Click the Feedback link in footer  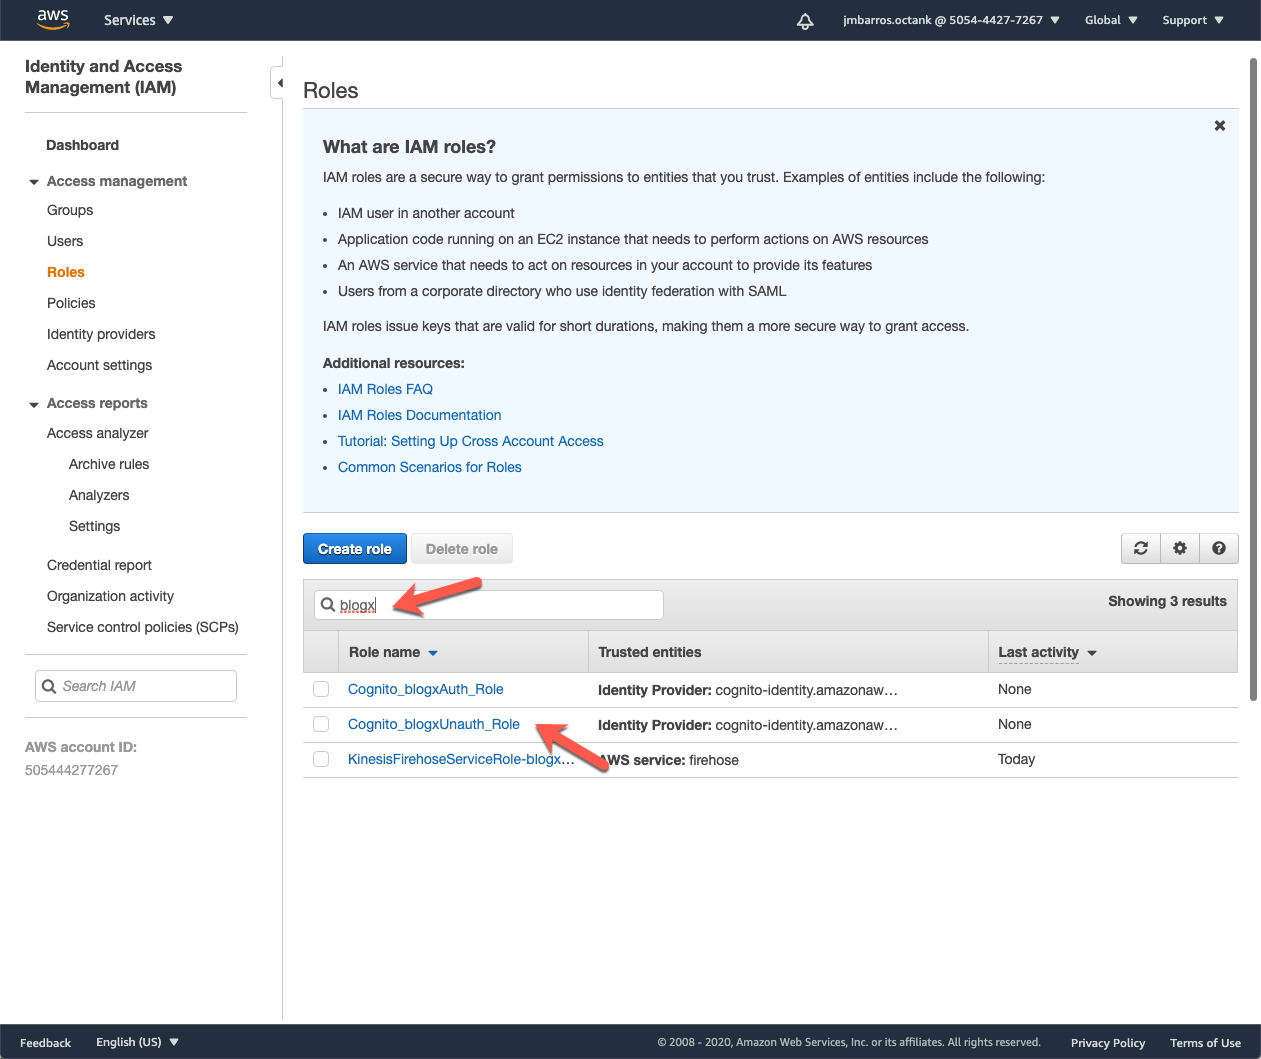pos(45,1043)
